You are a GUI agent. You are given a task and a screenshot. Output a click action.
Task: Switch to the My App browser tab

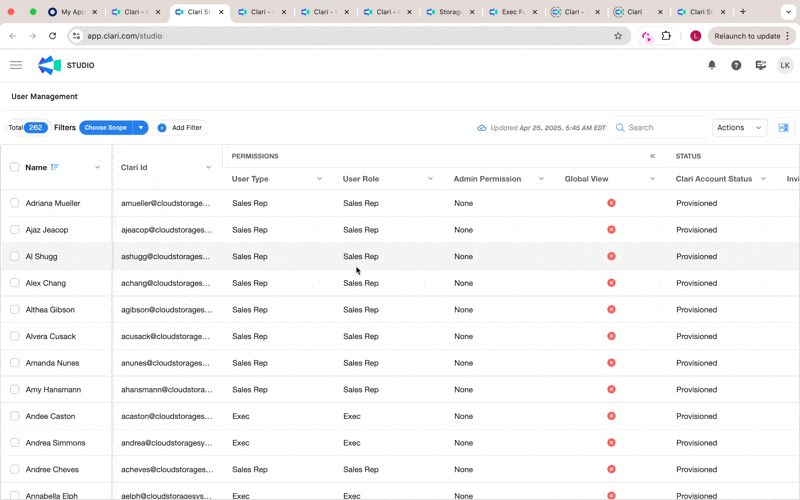coord(72,12)
